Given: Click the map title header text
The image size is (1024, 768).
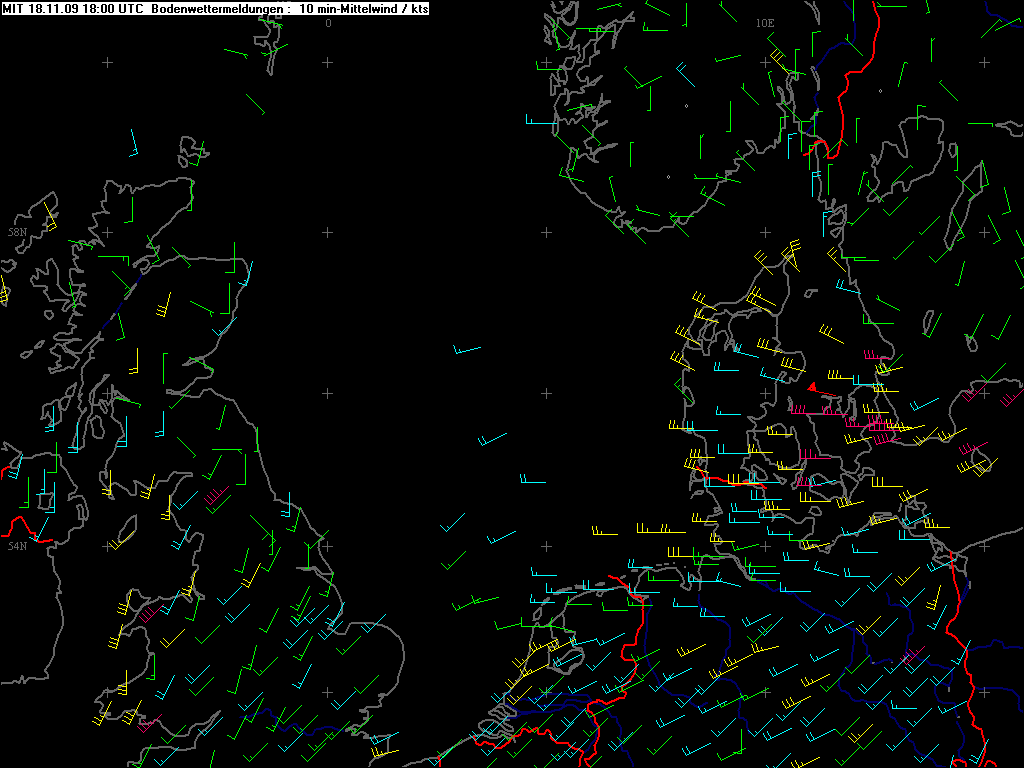Looking at the screenshot, I should pyautogui.click(x=216, y=8).
